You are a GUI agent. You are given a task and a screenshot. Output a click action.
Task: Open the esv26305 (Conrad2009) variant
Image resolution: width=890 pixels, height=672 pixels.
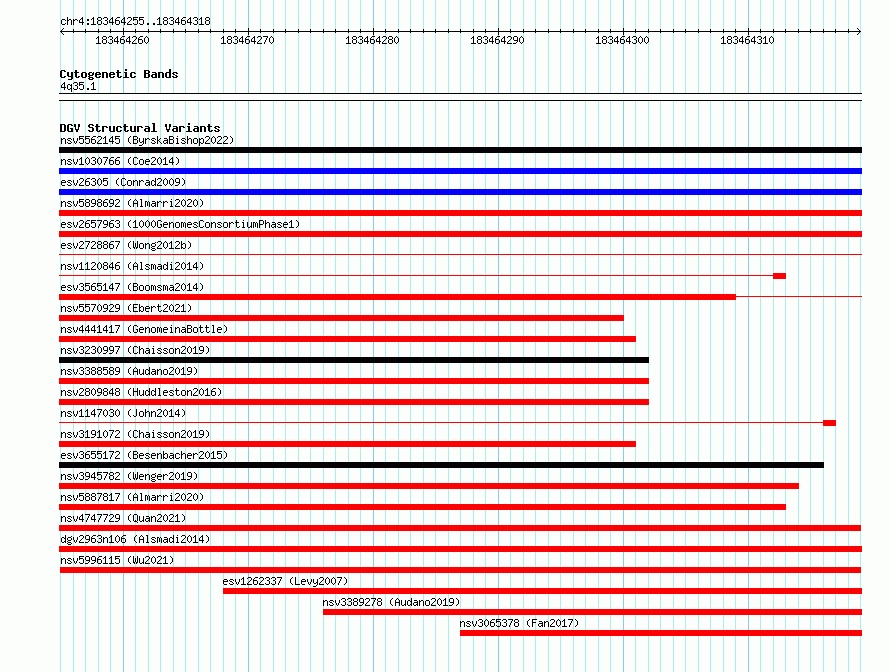tap(123, 182)
